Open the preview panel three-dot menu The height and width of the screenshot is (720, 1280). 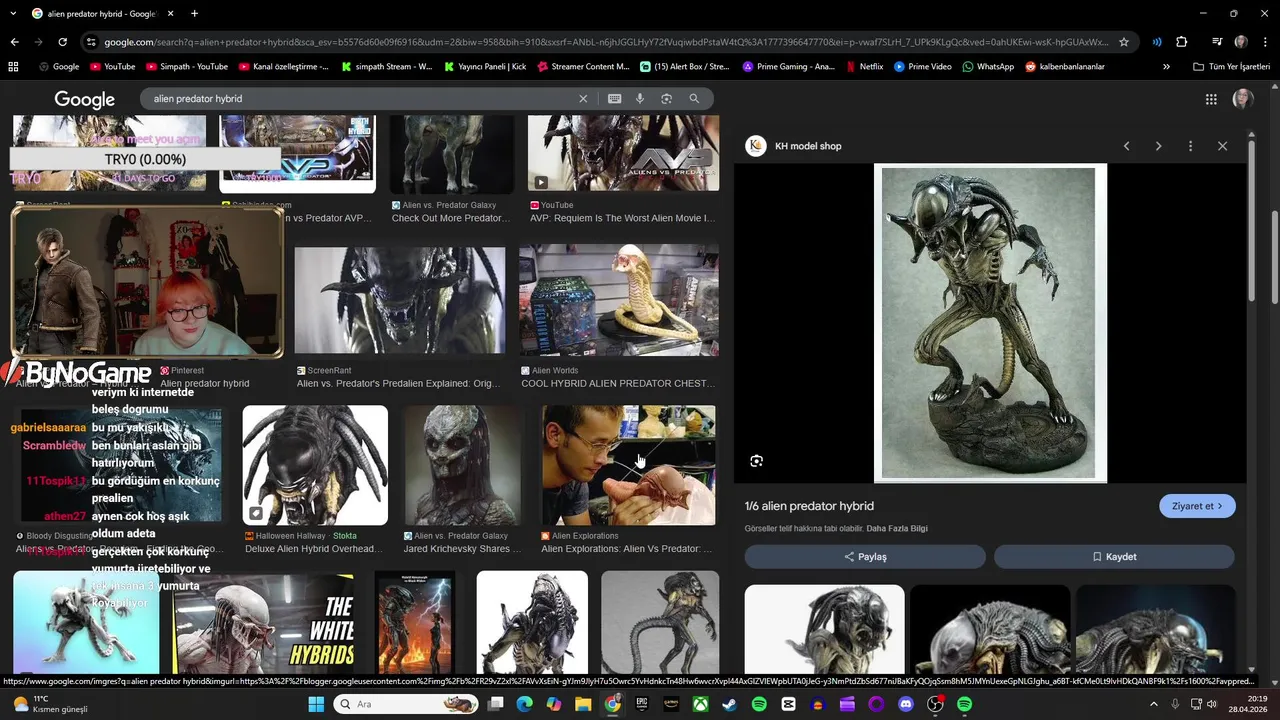point(1190,146)
